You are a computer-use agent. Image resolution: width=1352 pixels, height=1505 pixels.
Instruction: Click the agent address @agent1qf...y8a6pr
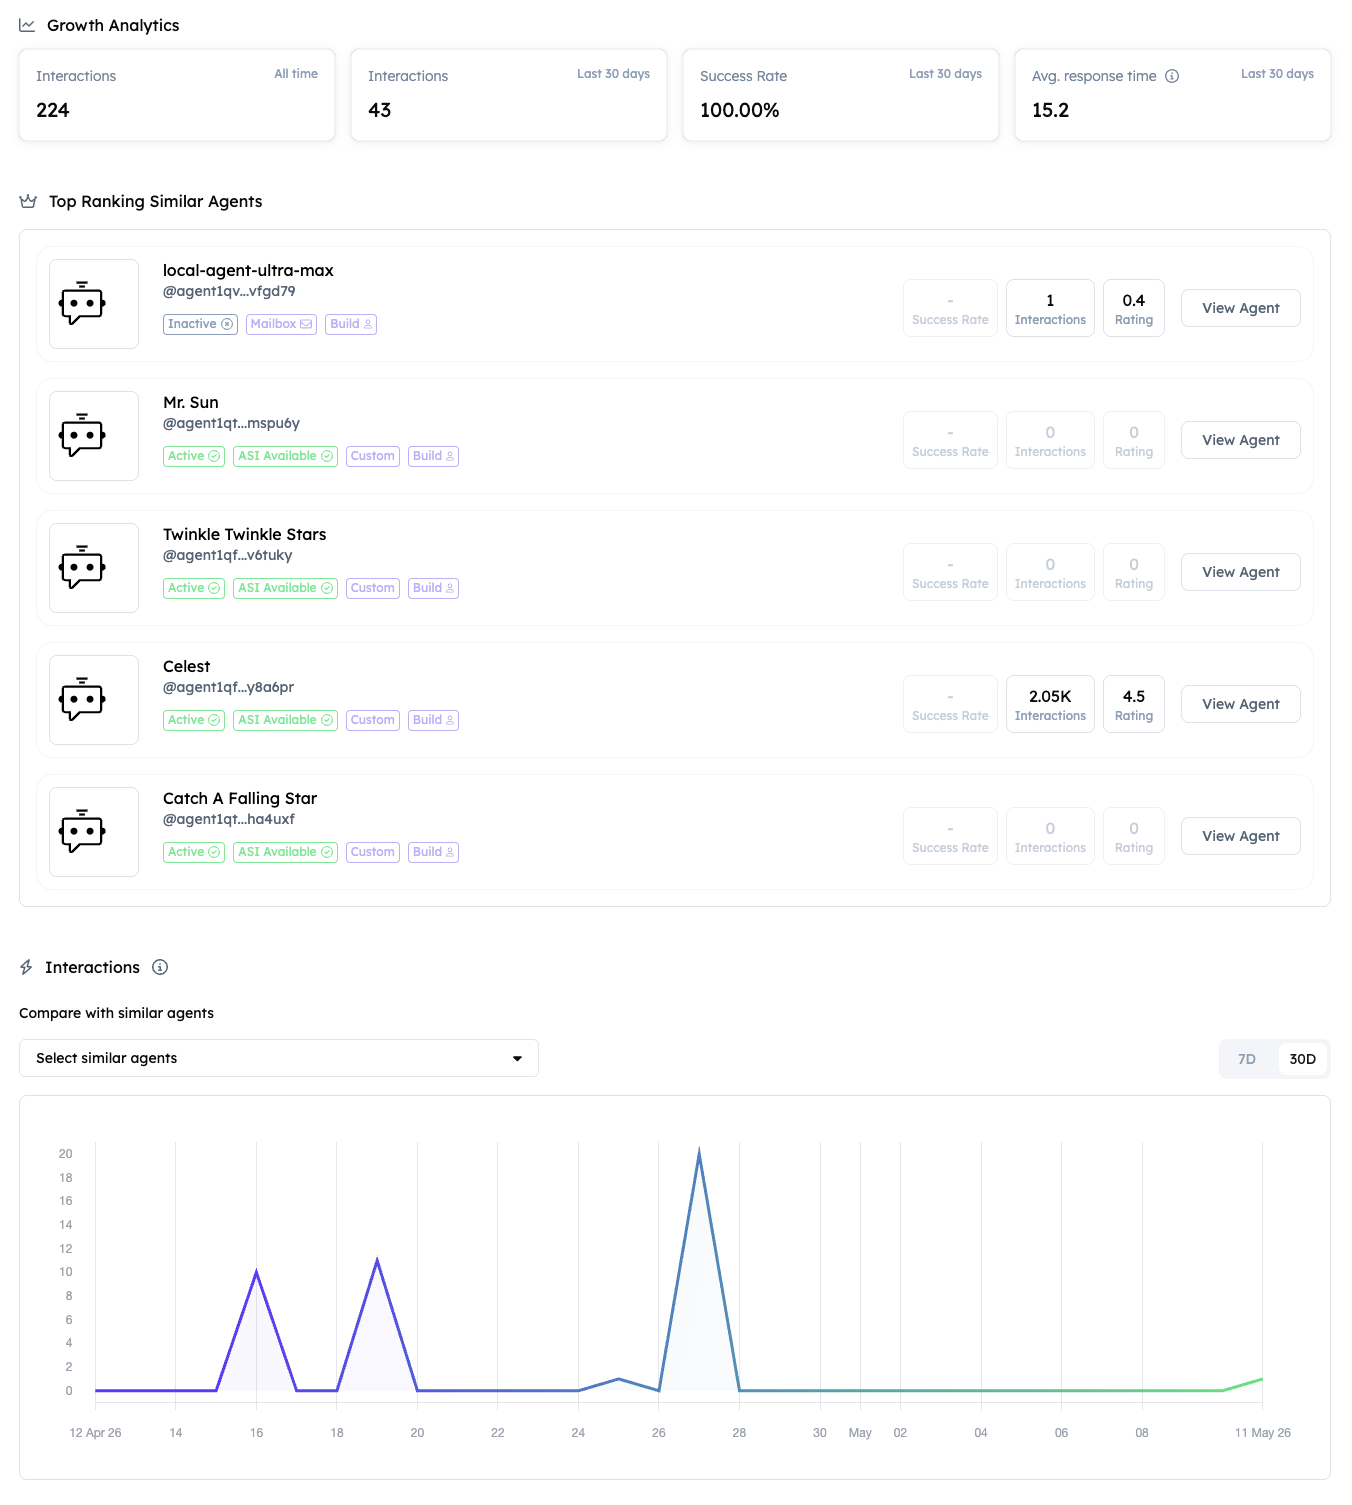(229, 687)
